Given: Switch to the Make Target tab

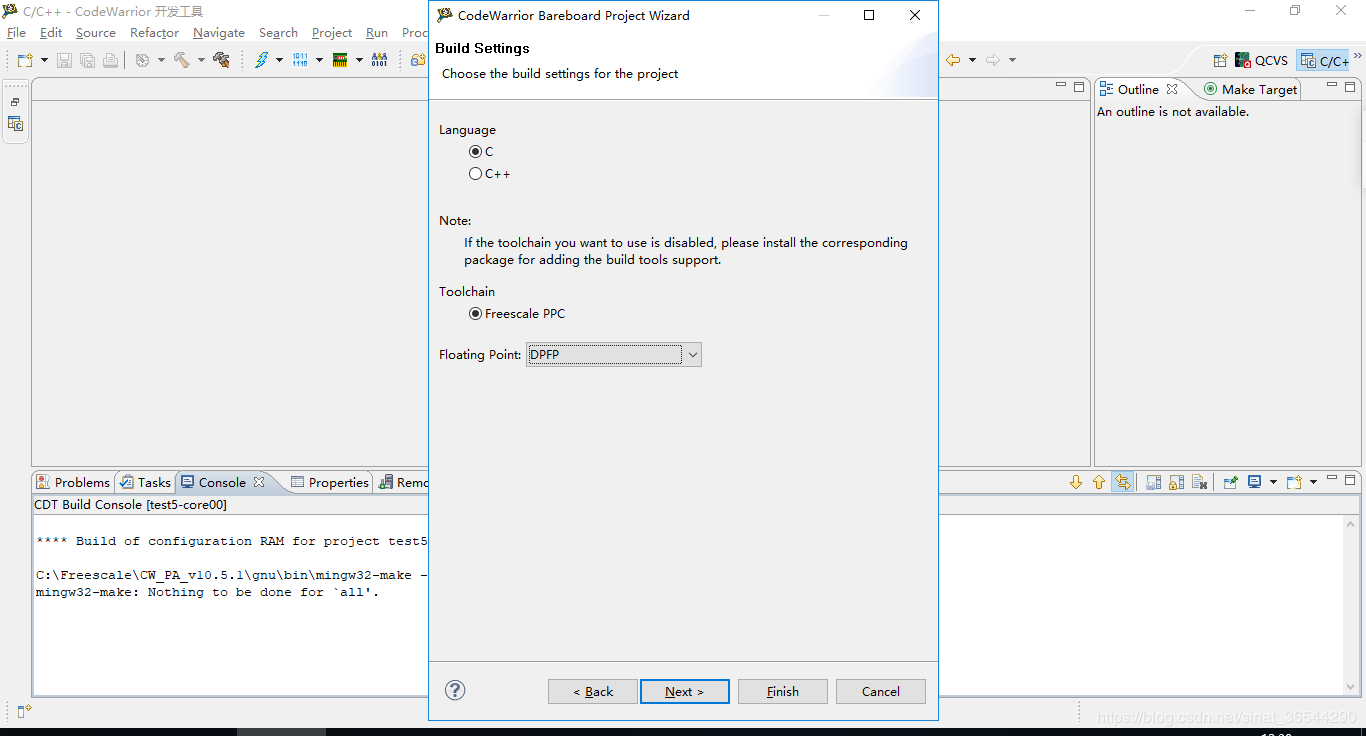Looking at the screenshot, I should pos(1250,89).
